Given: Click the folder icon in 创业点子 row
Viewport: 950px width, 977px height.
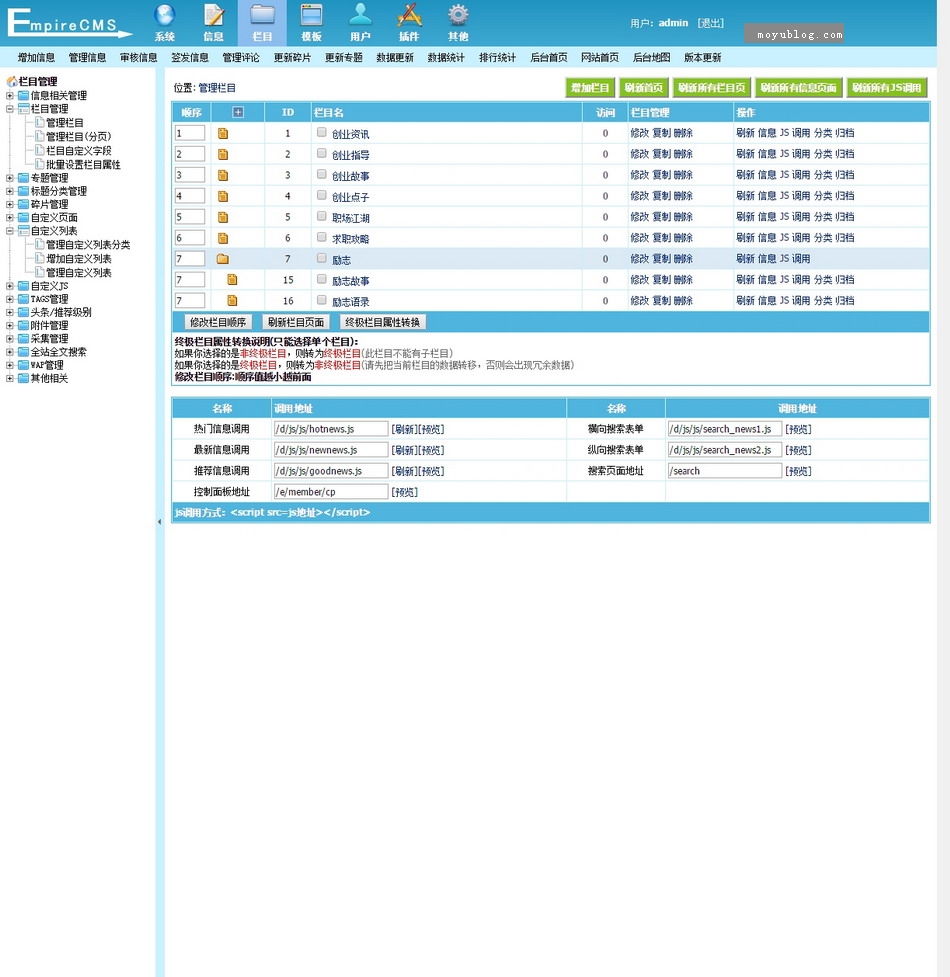Looking at the screenshot, I should point(223,197).
